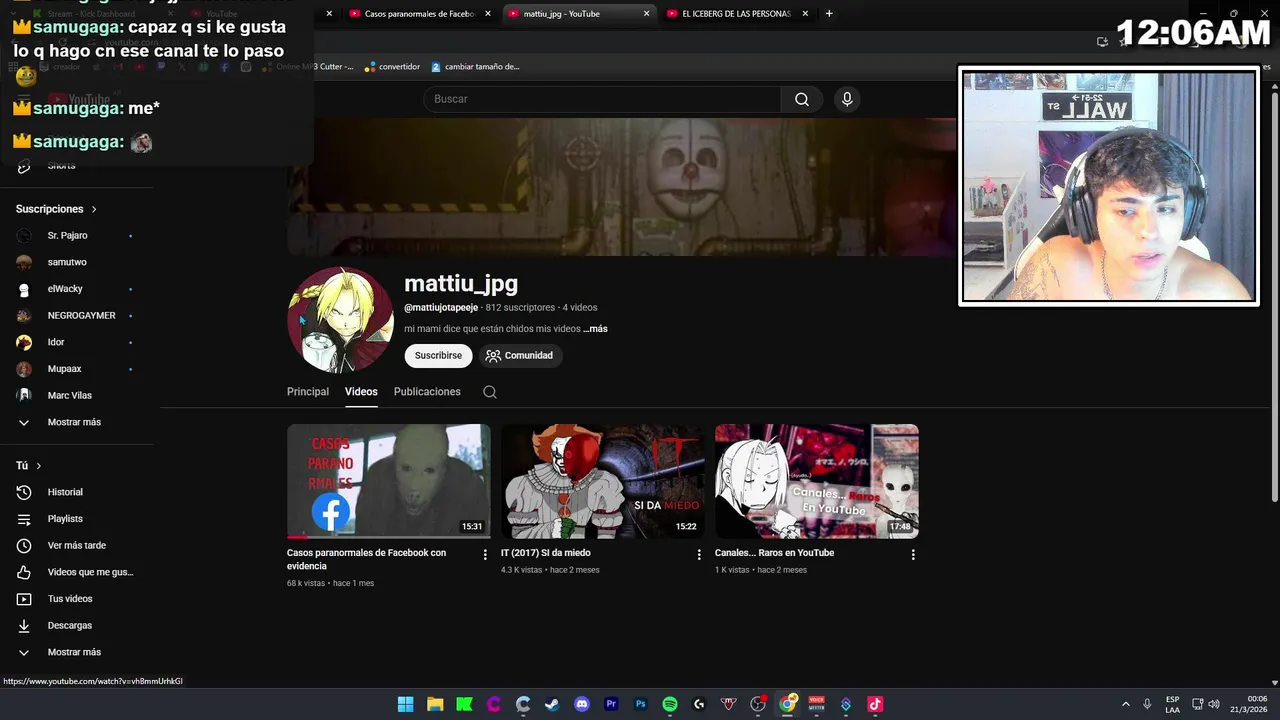Open Kick app from the taskbar

[x=464, y=704]
